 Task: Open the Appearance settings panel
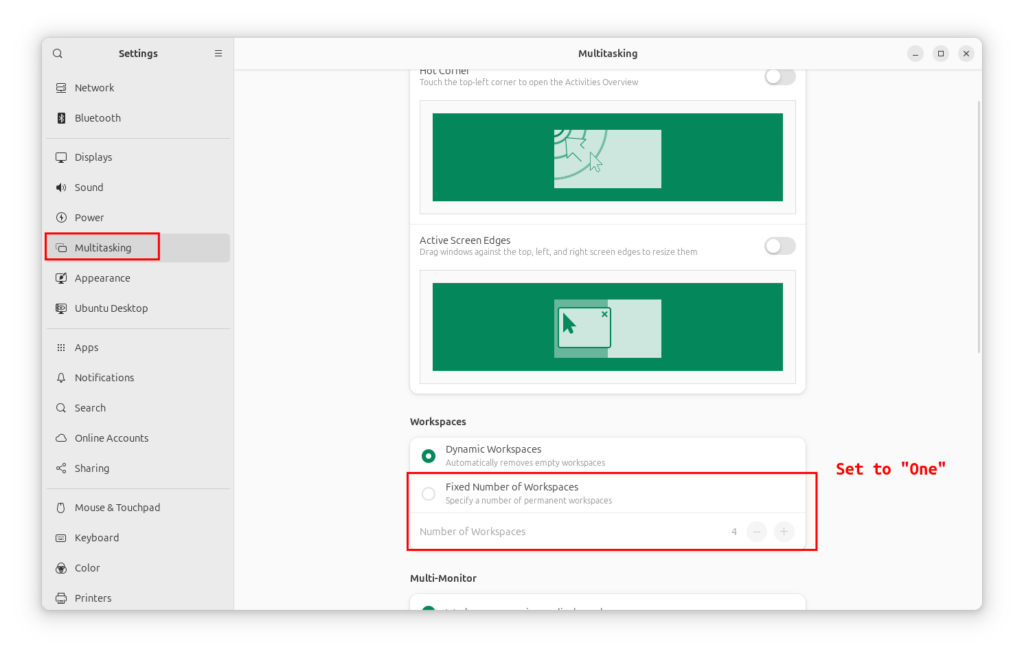point(102,278)
